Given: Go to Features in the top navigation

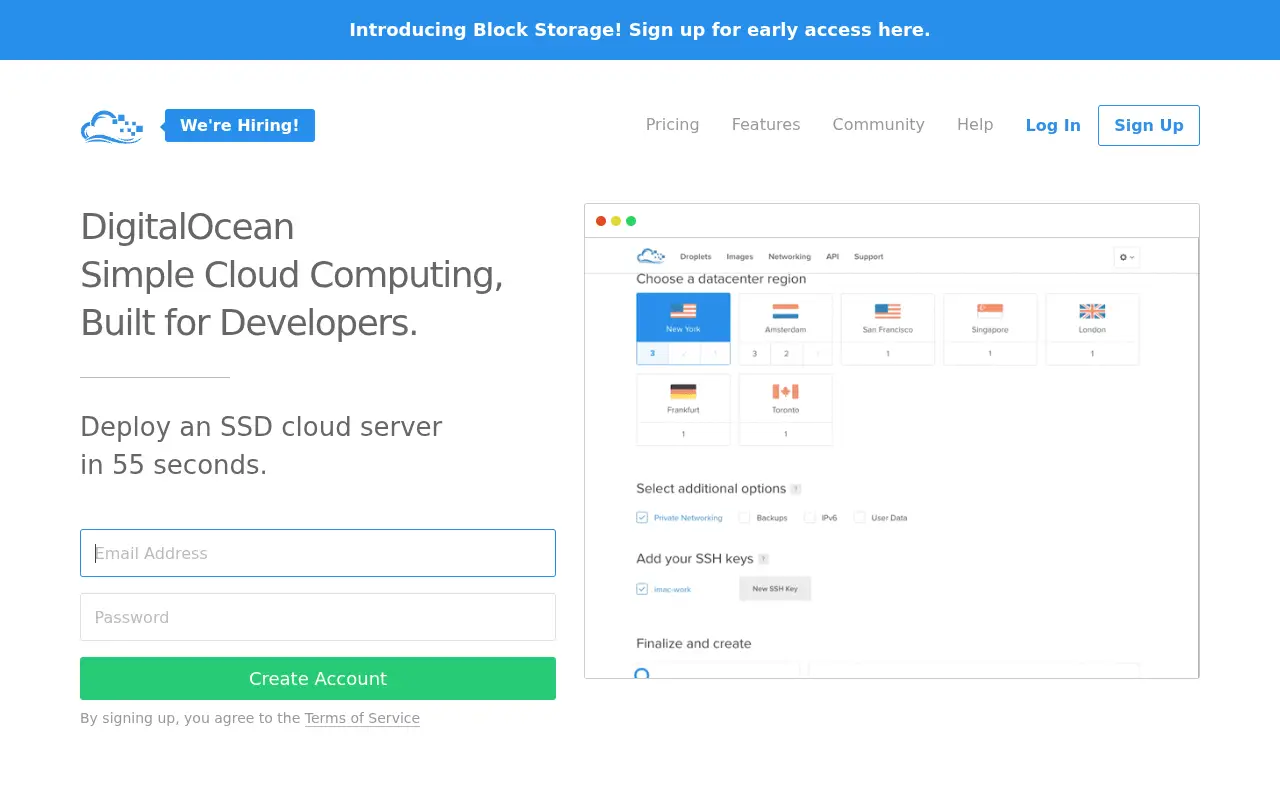Looking at the screenshot, I should coord(766,125).
